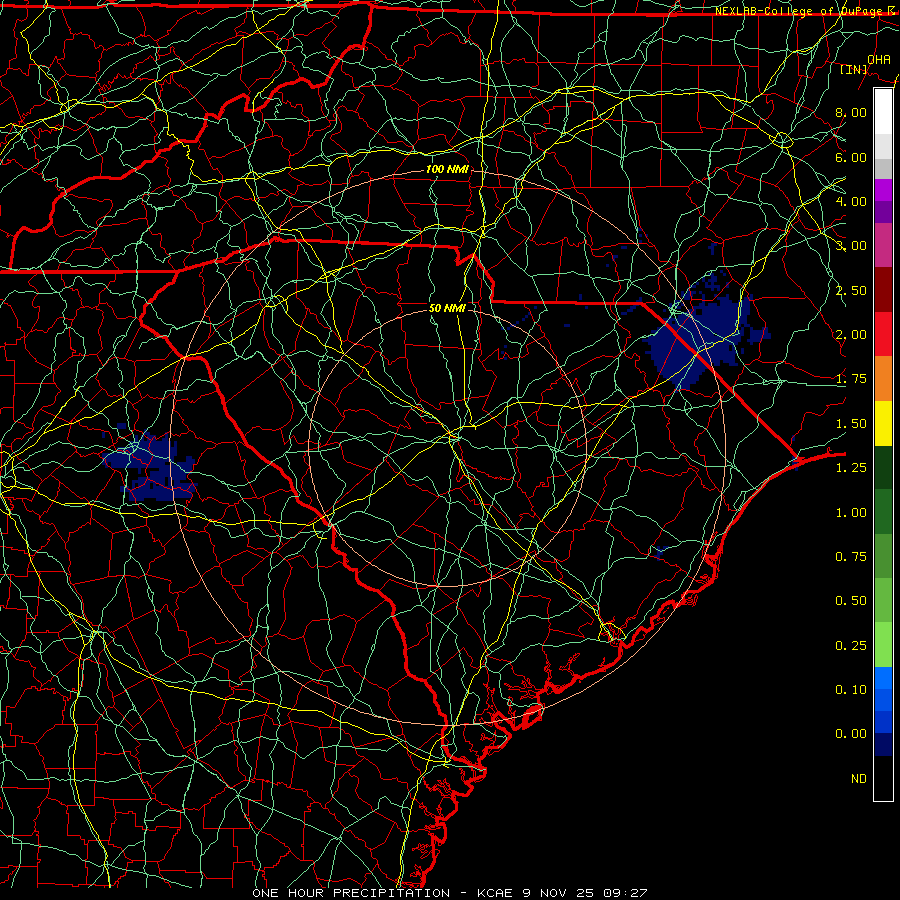
Task: Select the black ND swatch at scale bottom
Action: point(883,778)
